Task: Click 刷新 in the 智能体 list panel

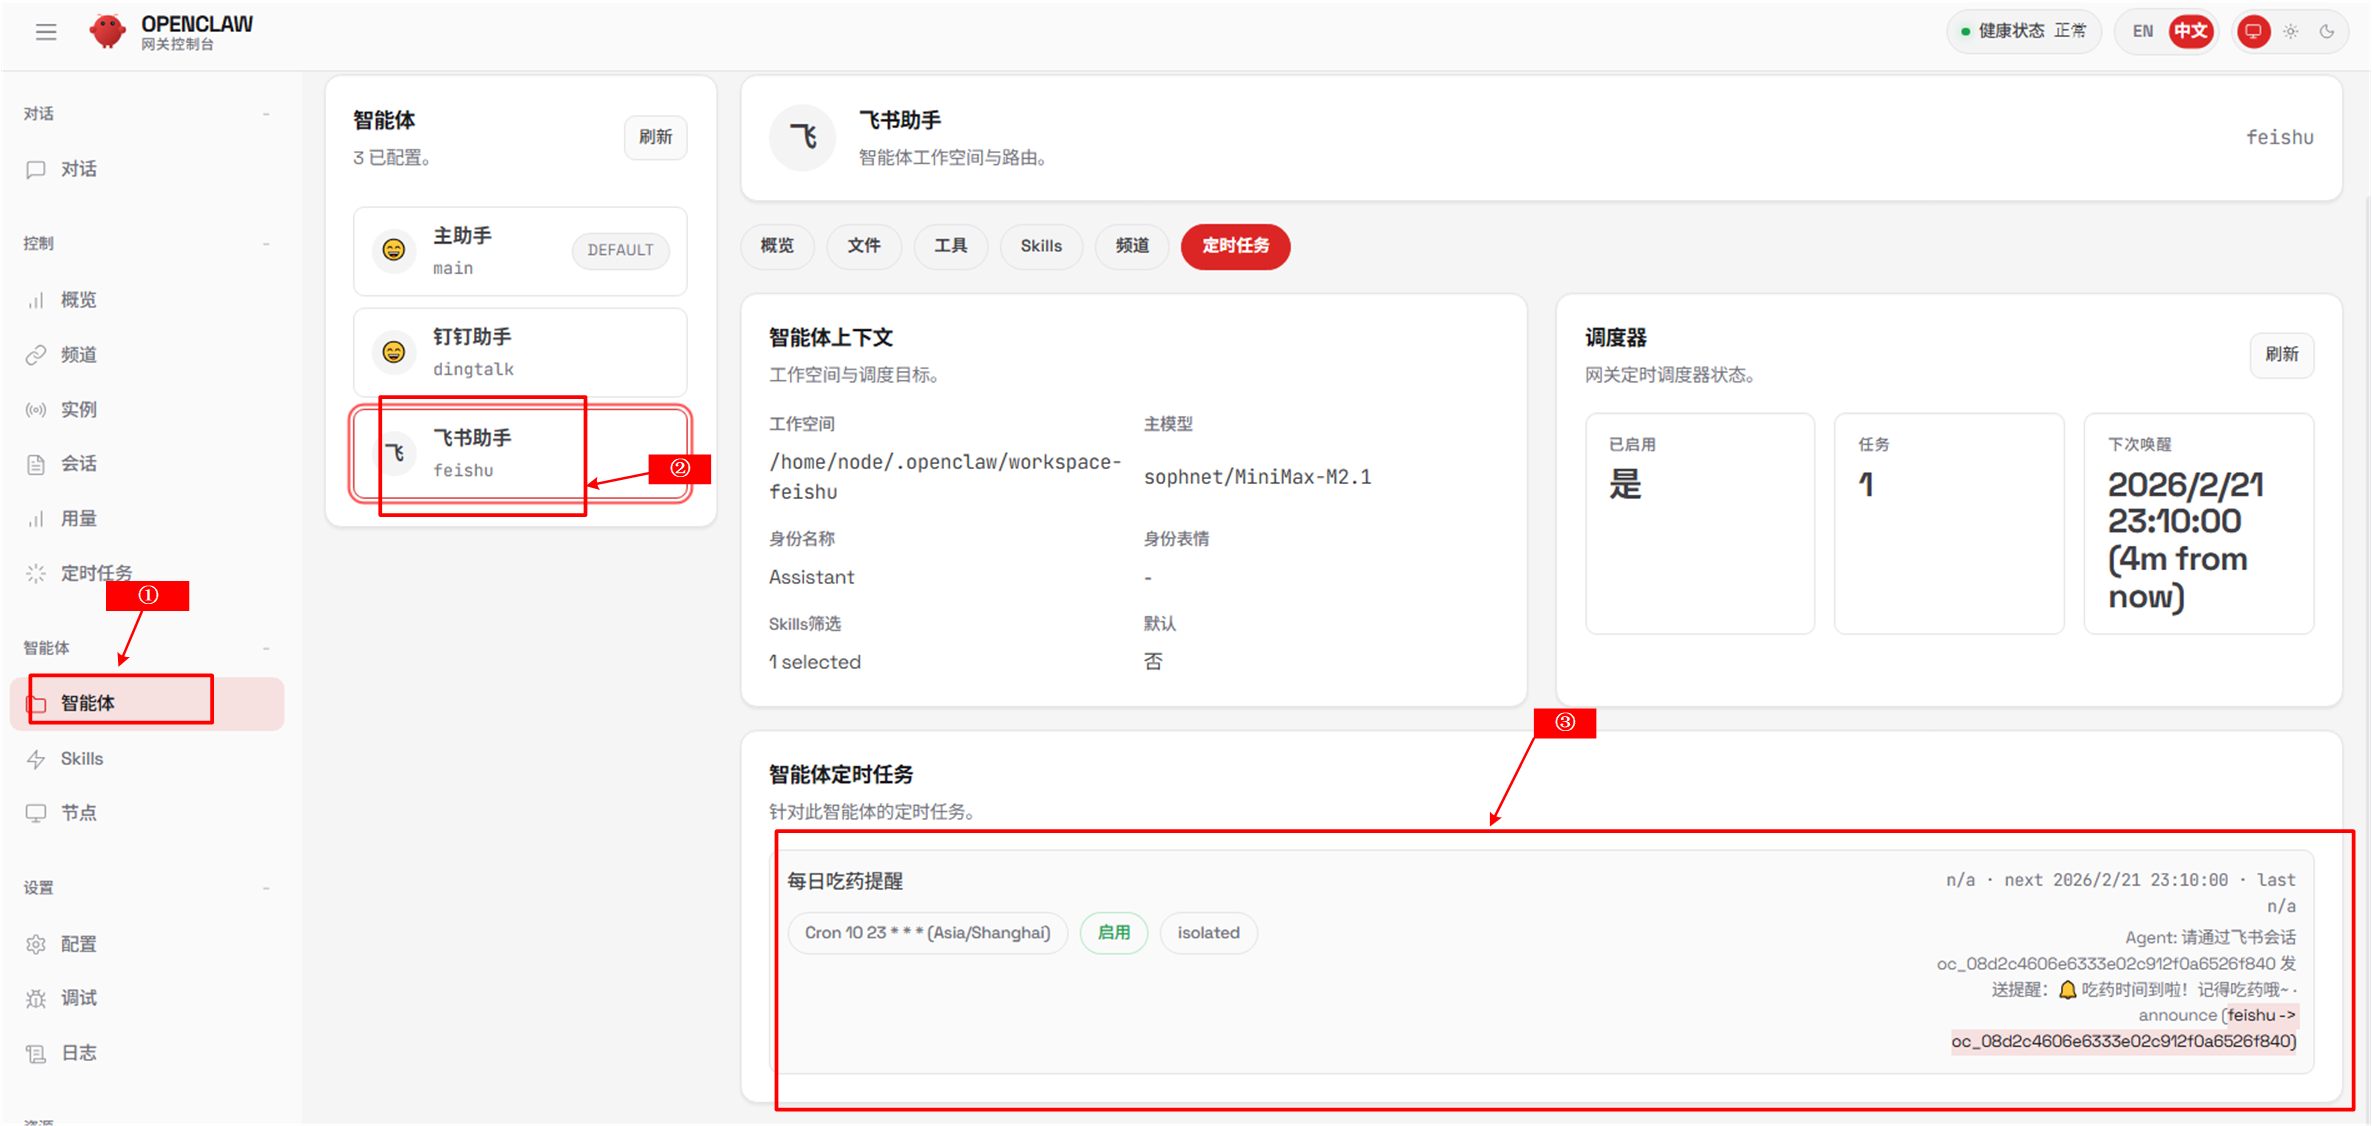Action: [x=656, y=137]
